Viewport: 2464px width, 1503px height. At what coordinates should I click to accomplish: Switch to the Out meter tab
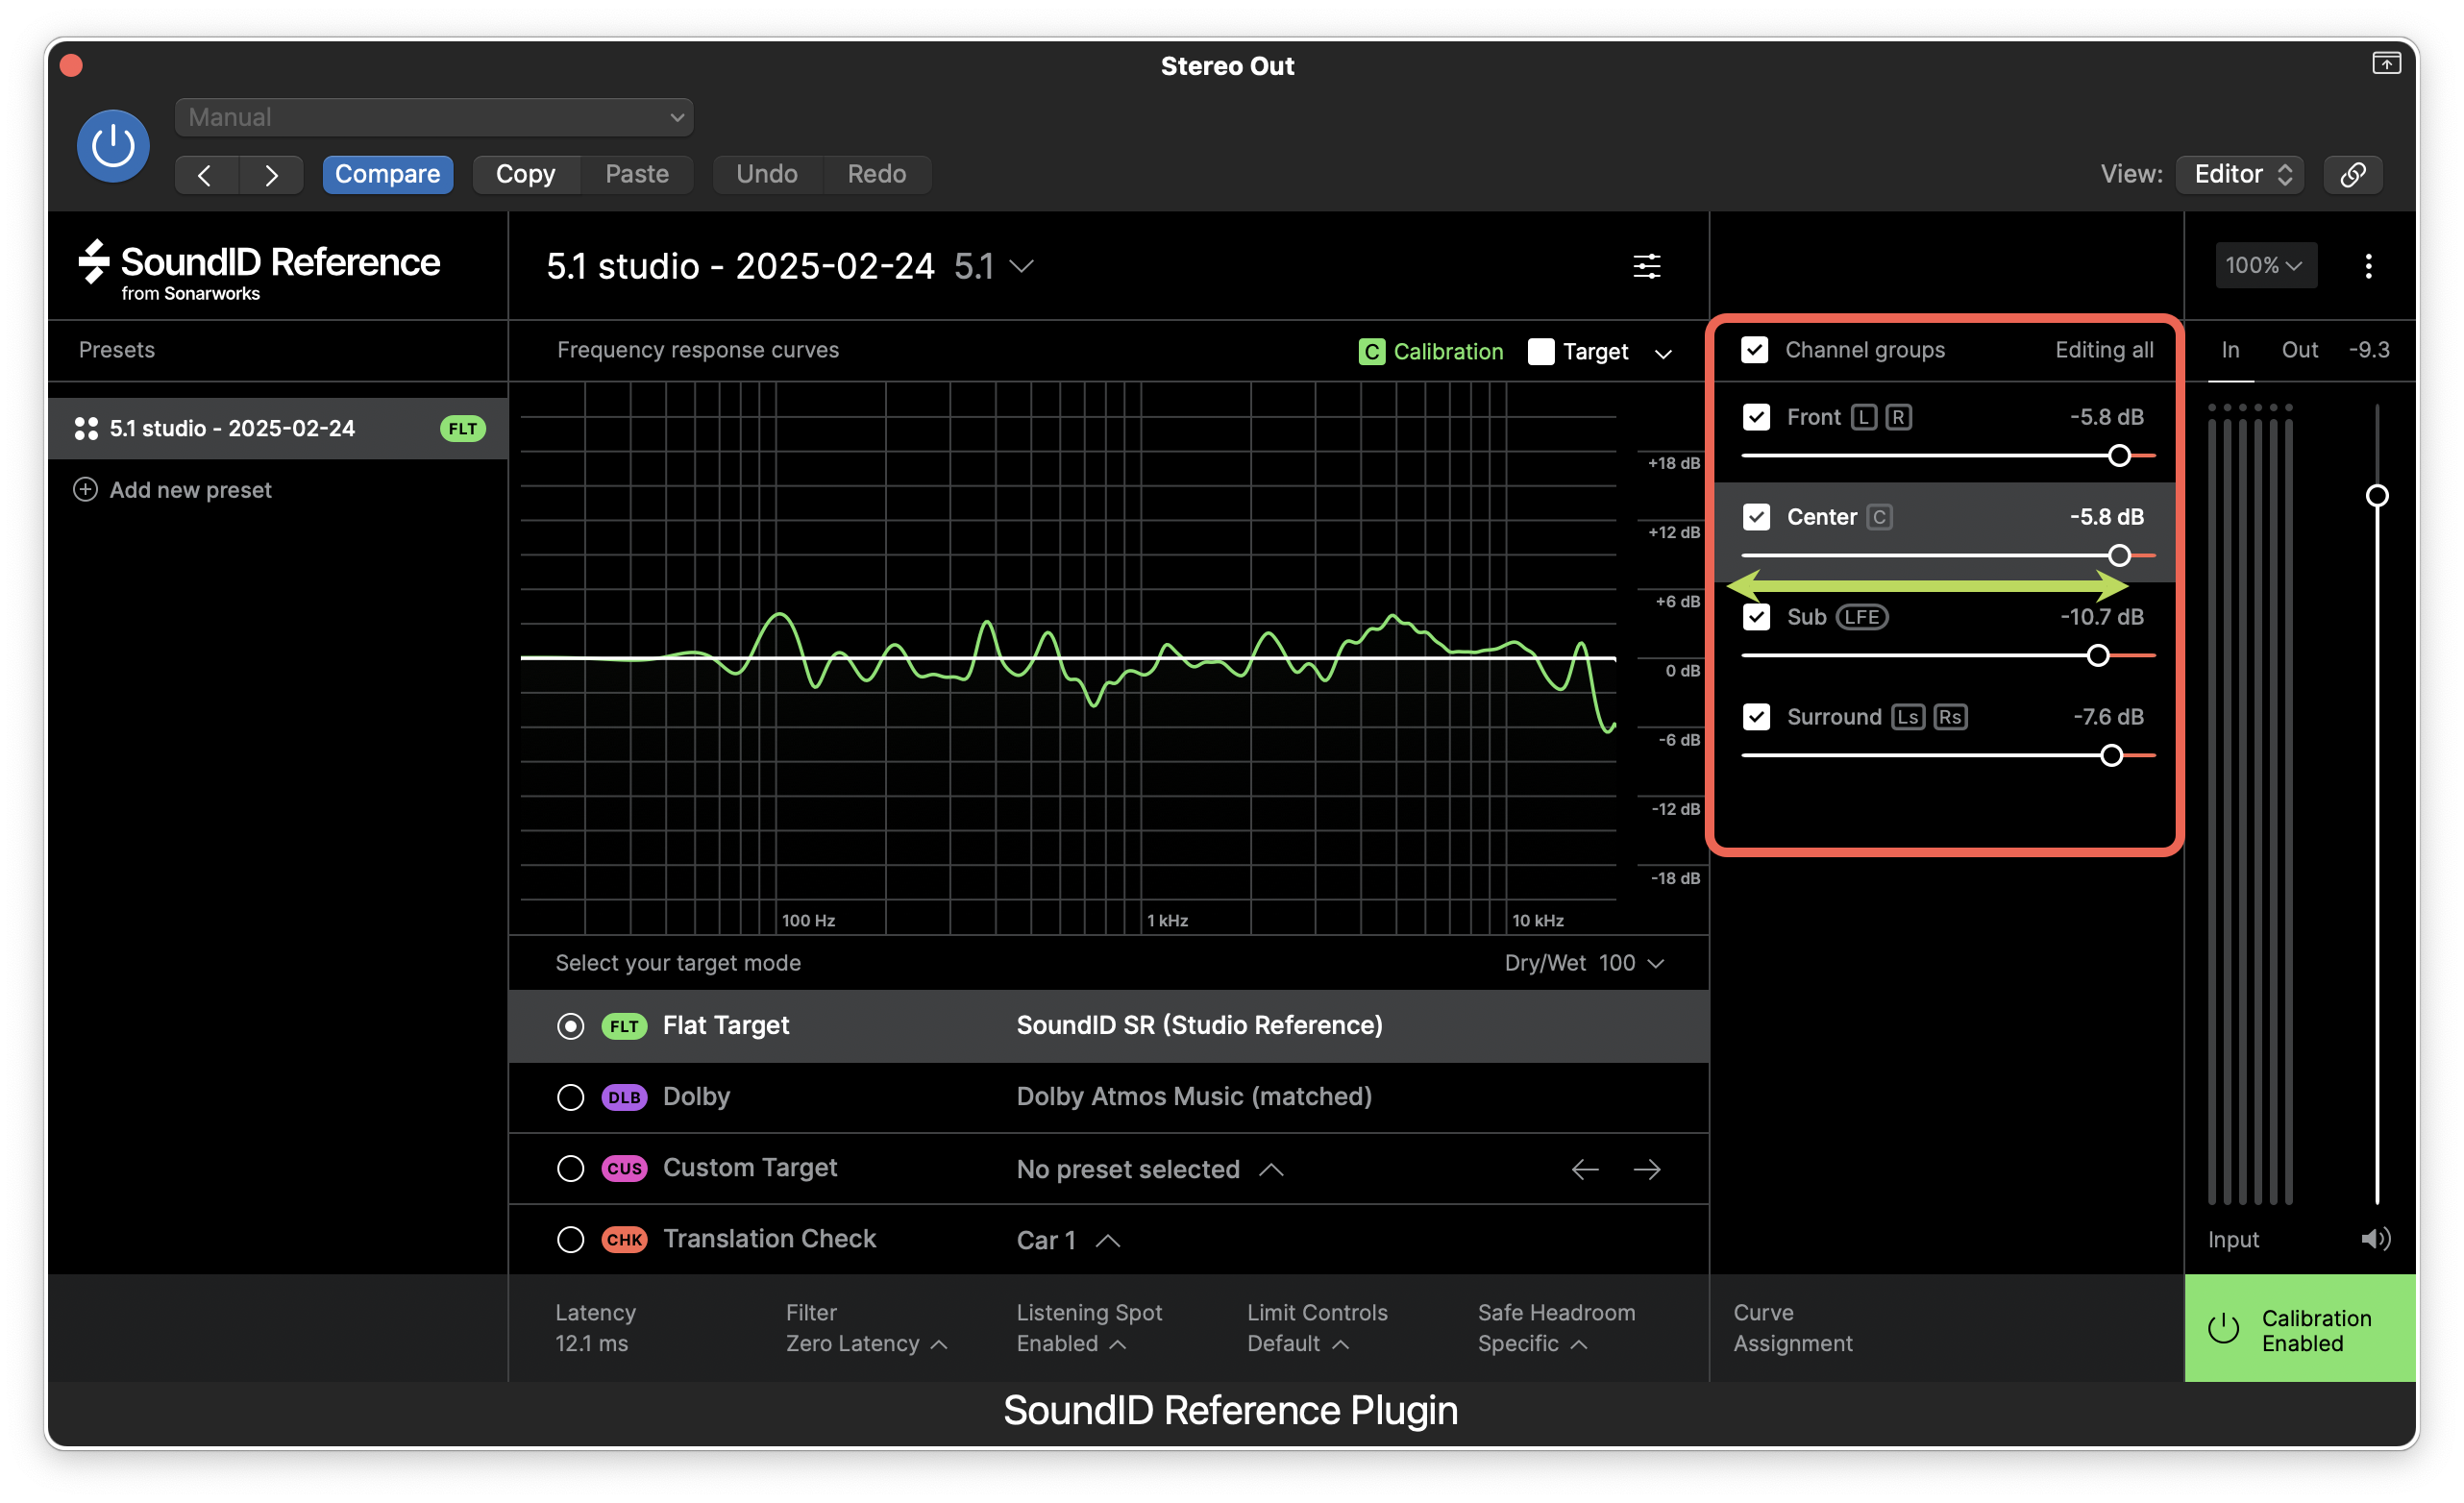[x=2299, y=350]
